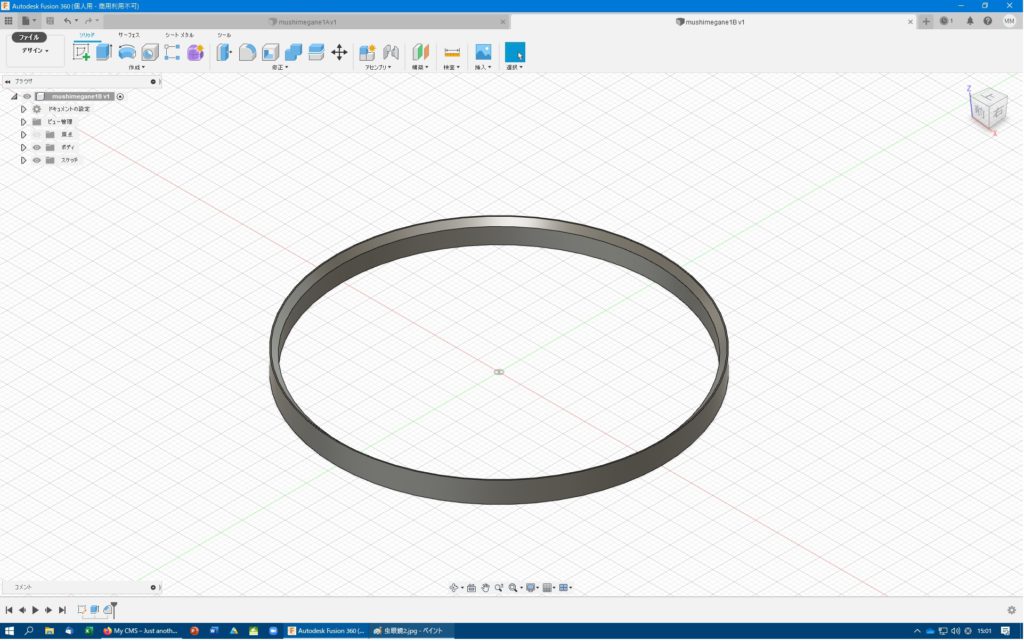Select the Joint tool
The width and height of the screenshot is (1024, 641).
391,52
